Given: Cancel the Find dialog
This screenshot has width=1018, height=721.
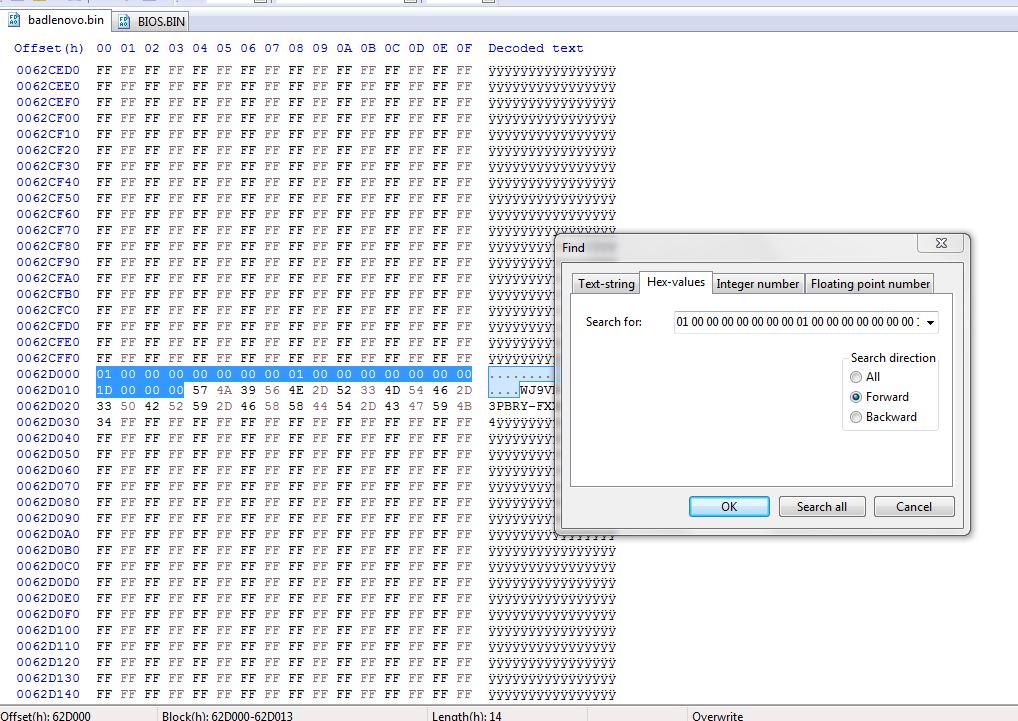Looking at the screenshot, I should (914, 507).
